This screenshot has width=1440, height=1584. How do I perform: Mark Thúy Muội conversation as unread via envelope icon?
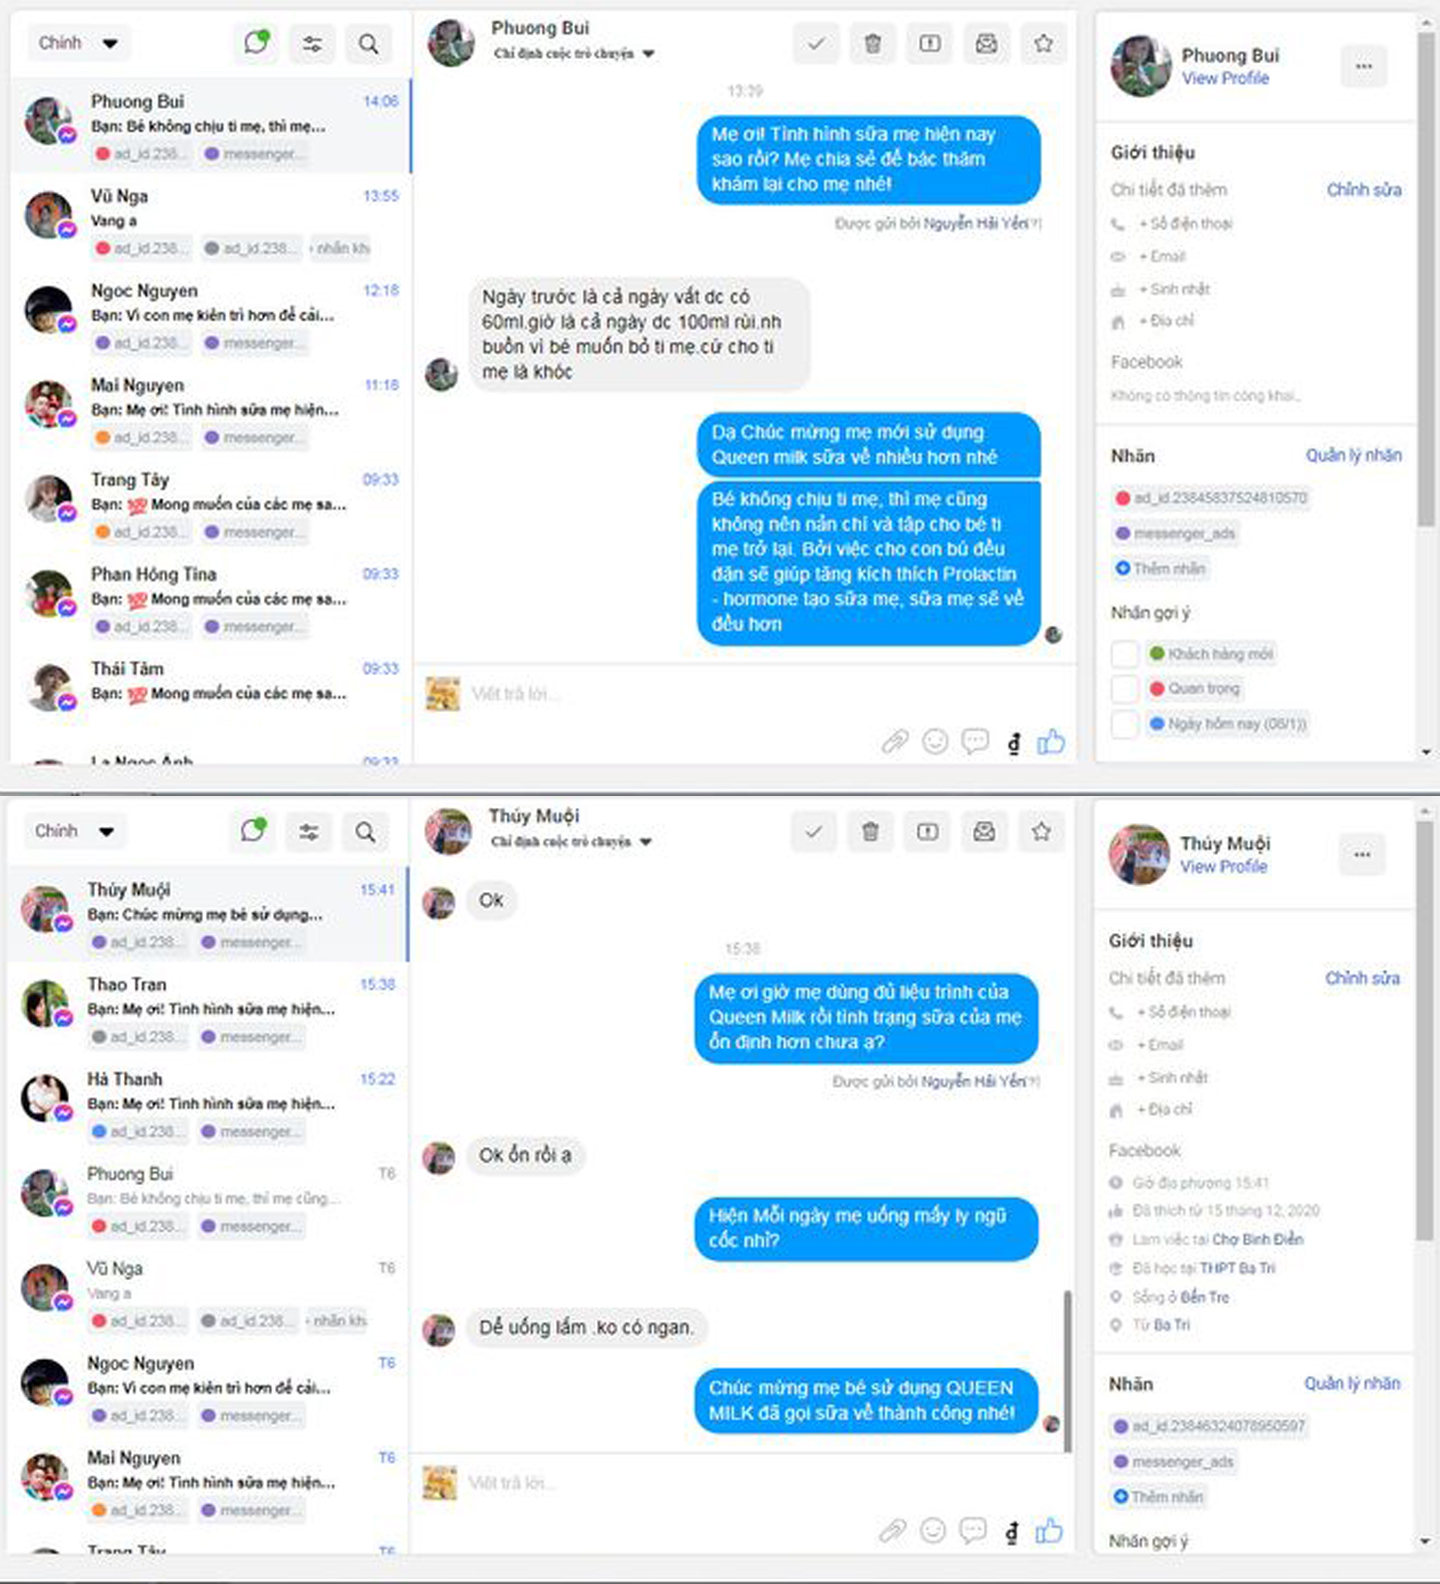(x=984, y=832)
